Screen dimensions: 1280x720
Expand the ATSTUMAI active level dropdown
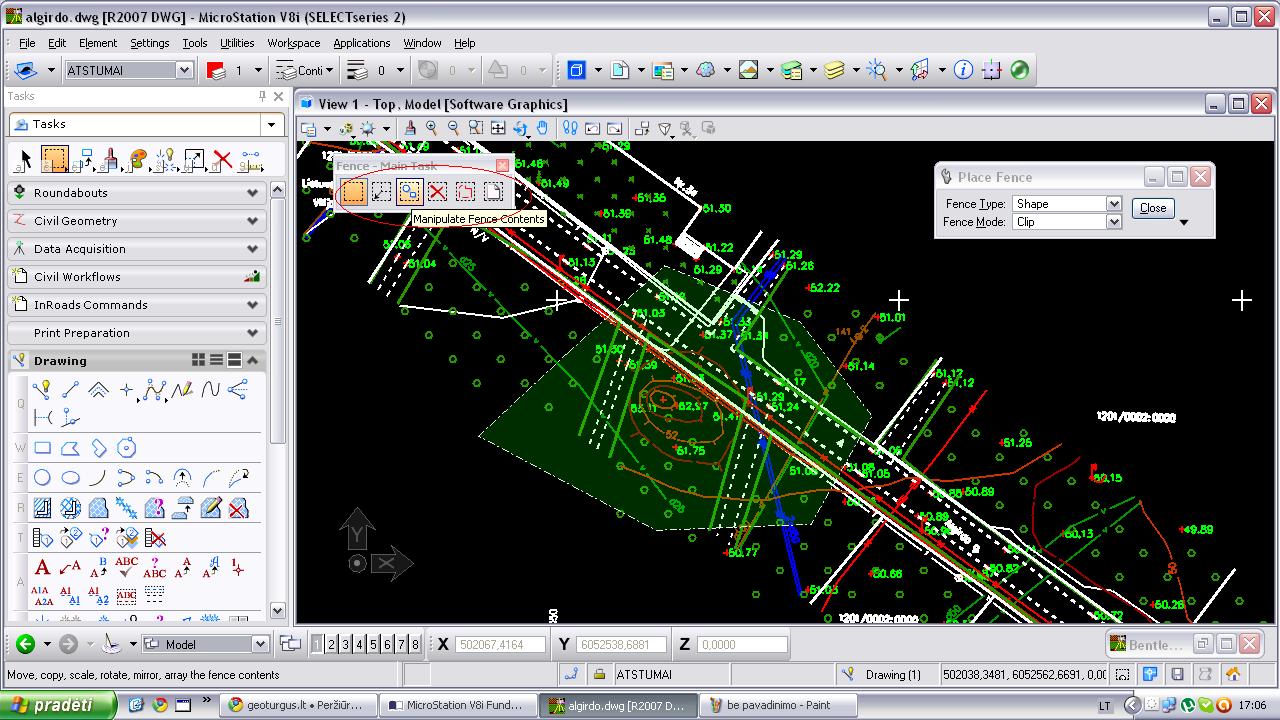pyautogui.click(x=129, y=70)
